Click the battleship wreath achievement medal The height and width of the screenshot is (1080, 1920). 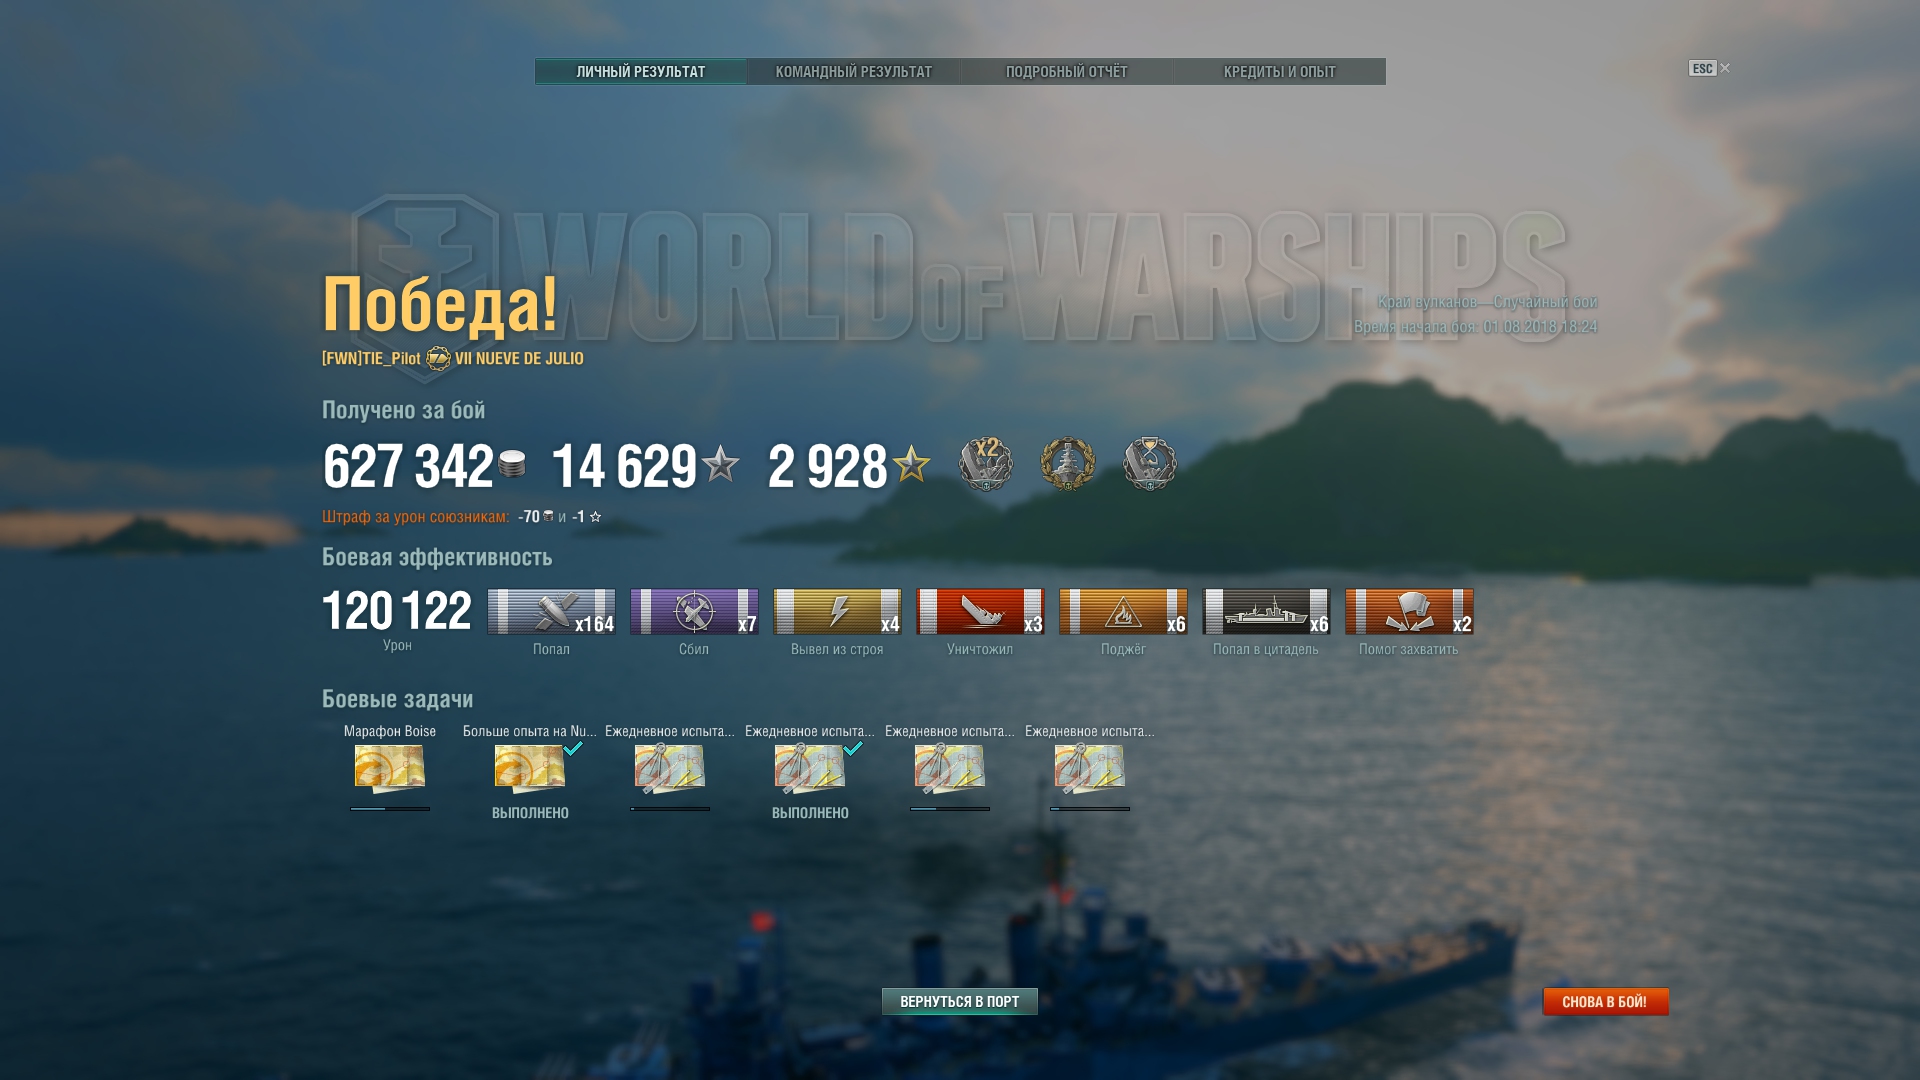coord(1068,464)
